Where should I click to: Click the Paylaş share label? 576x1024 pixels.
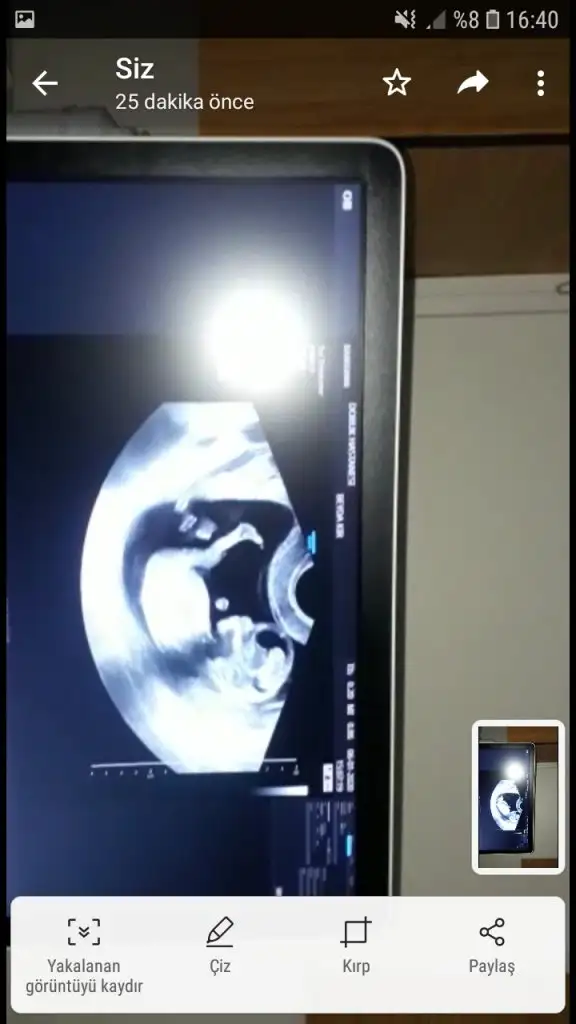point(492,967)
